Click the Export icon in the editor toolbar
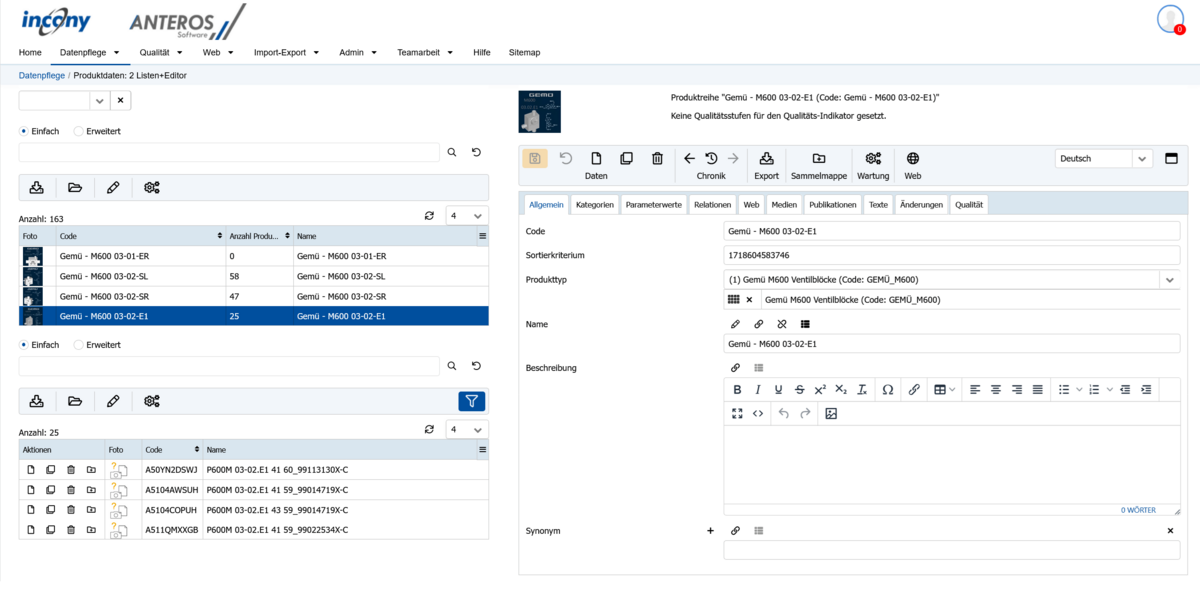The height and width of the screenshot is (600, 1200). point(766,159)
